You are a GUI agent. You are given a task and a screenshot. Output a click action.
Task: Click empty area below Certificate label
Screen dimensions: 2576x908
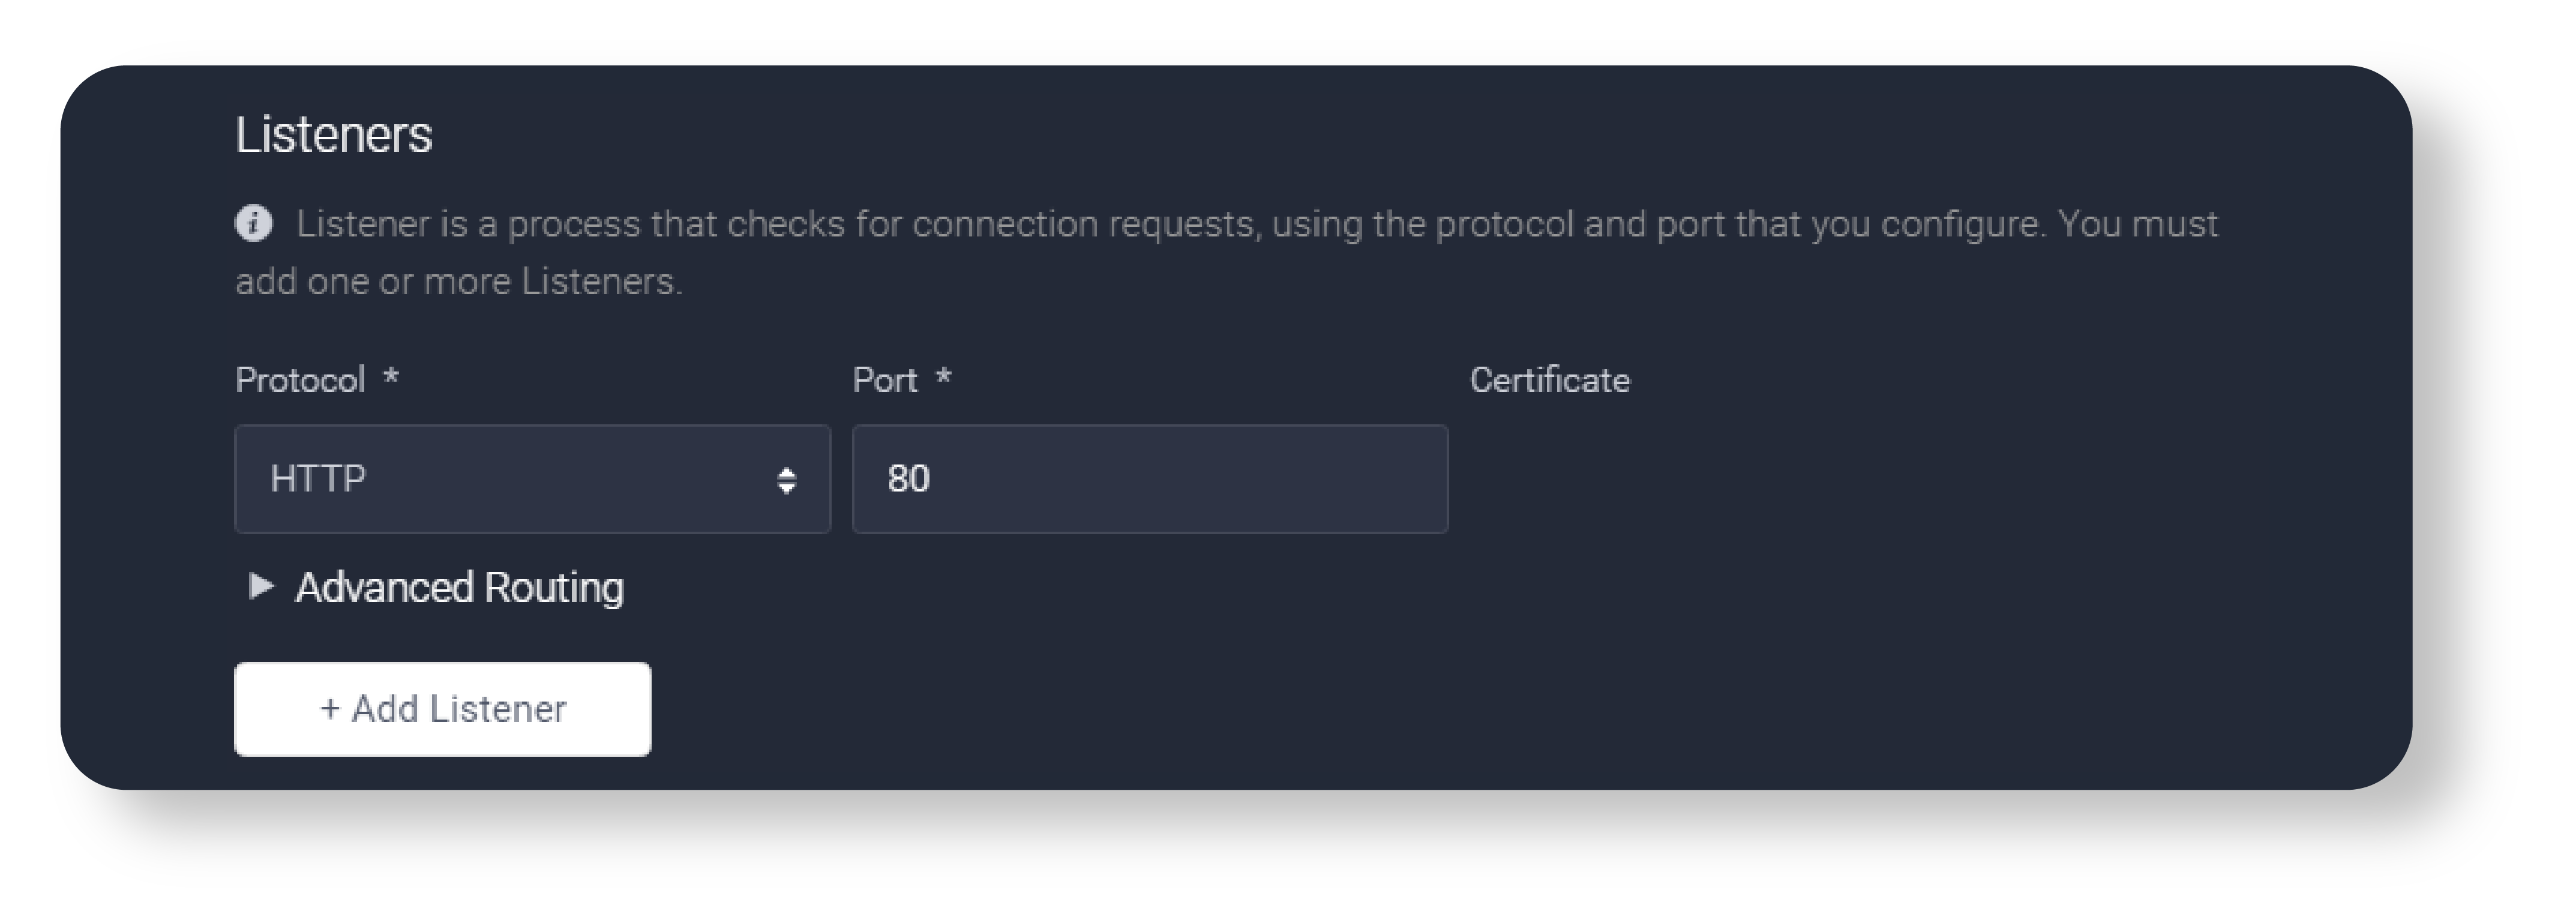(x=1700, y=479)
